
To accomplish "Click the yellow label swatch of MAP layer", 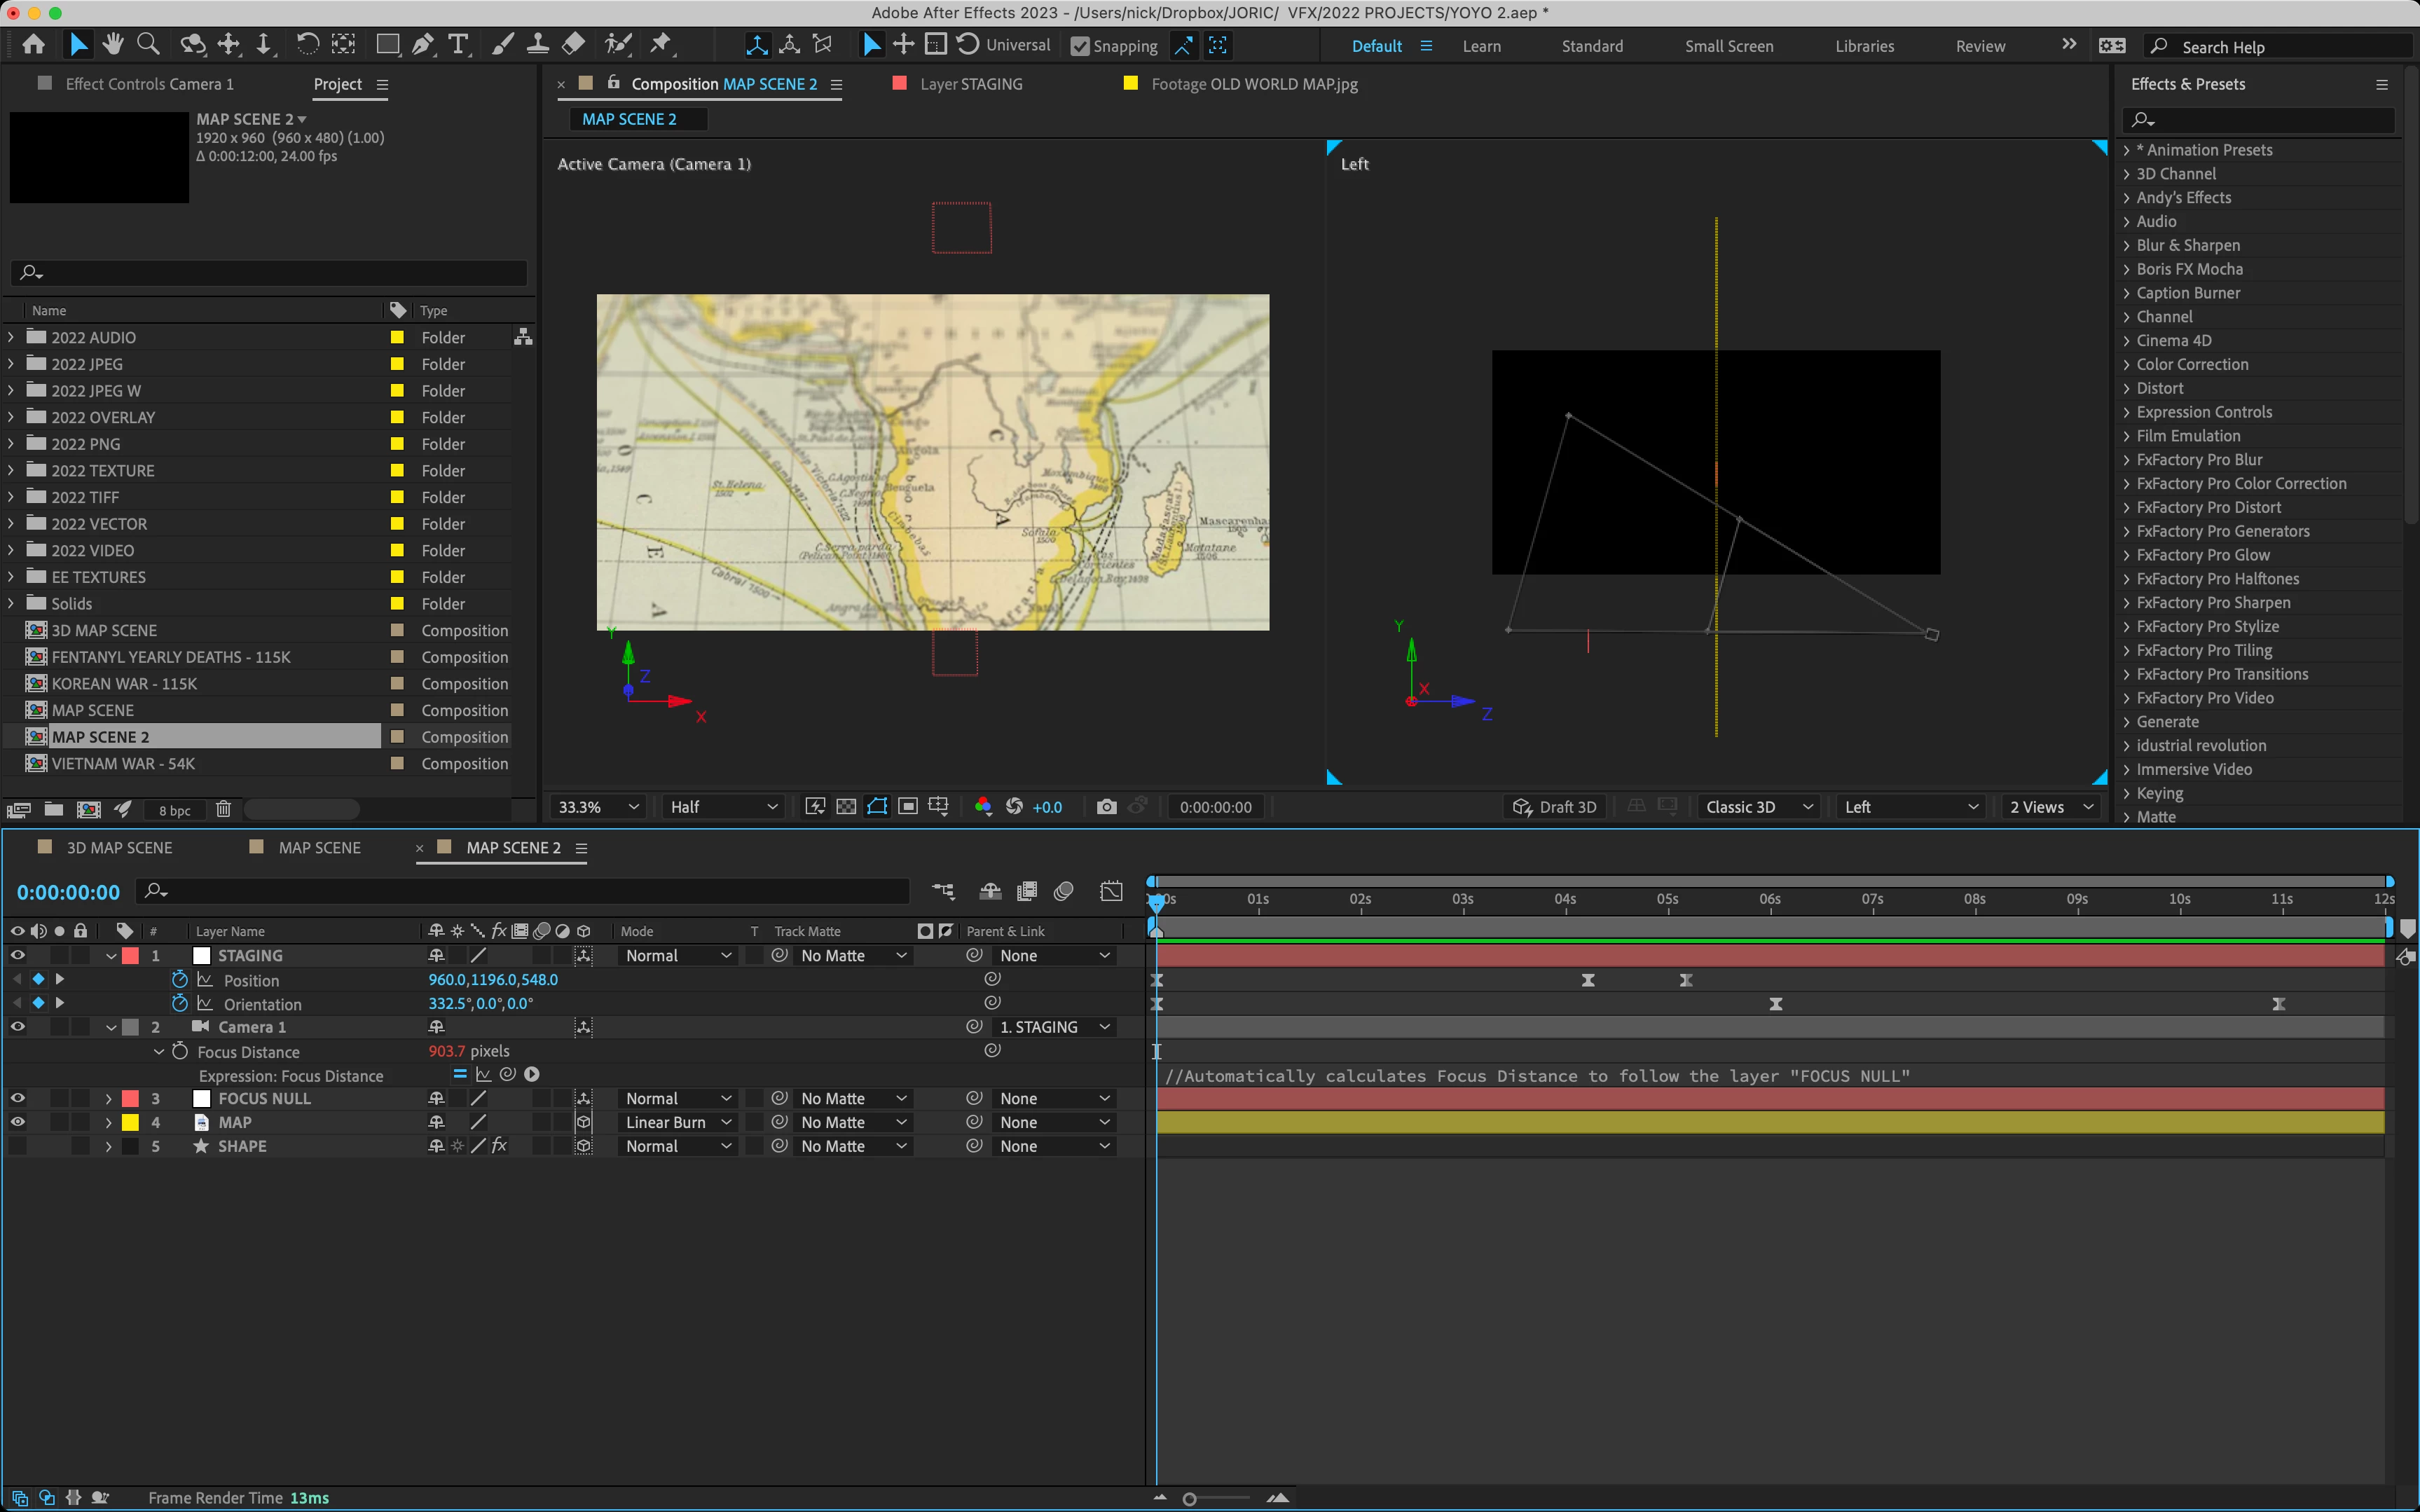I will tap(130, 1122).
